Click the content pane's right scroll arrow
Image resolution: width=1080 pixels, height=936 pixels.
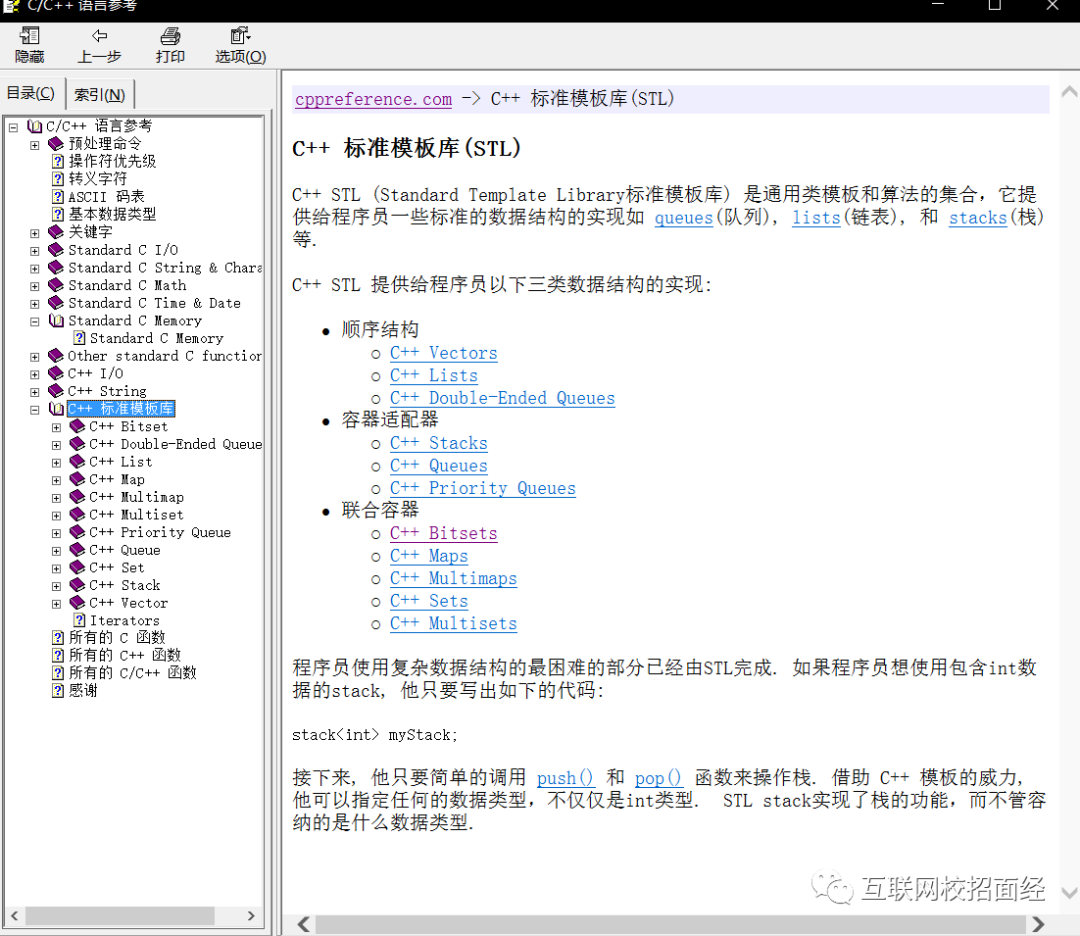coord(1038,924)
